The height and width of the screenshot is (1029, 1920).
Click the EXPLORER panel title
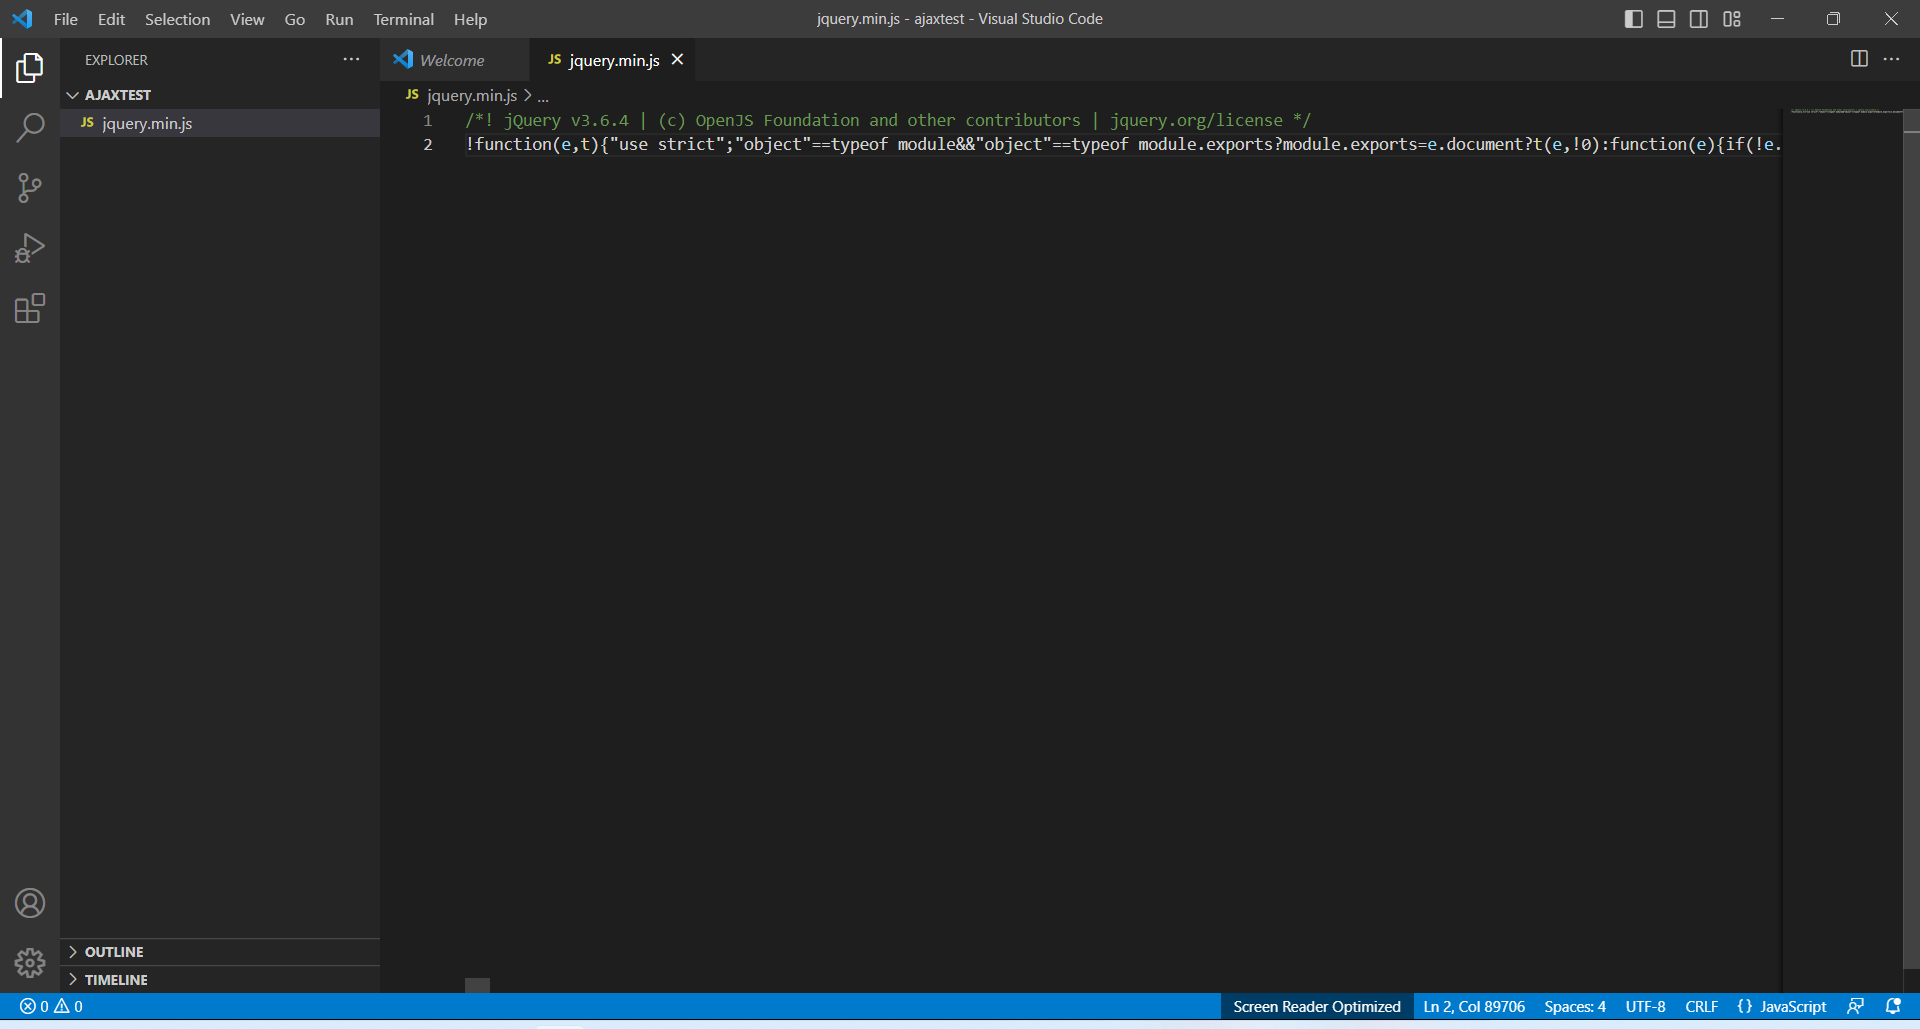pyautogui.click(x=116, y=60)
